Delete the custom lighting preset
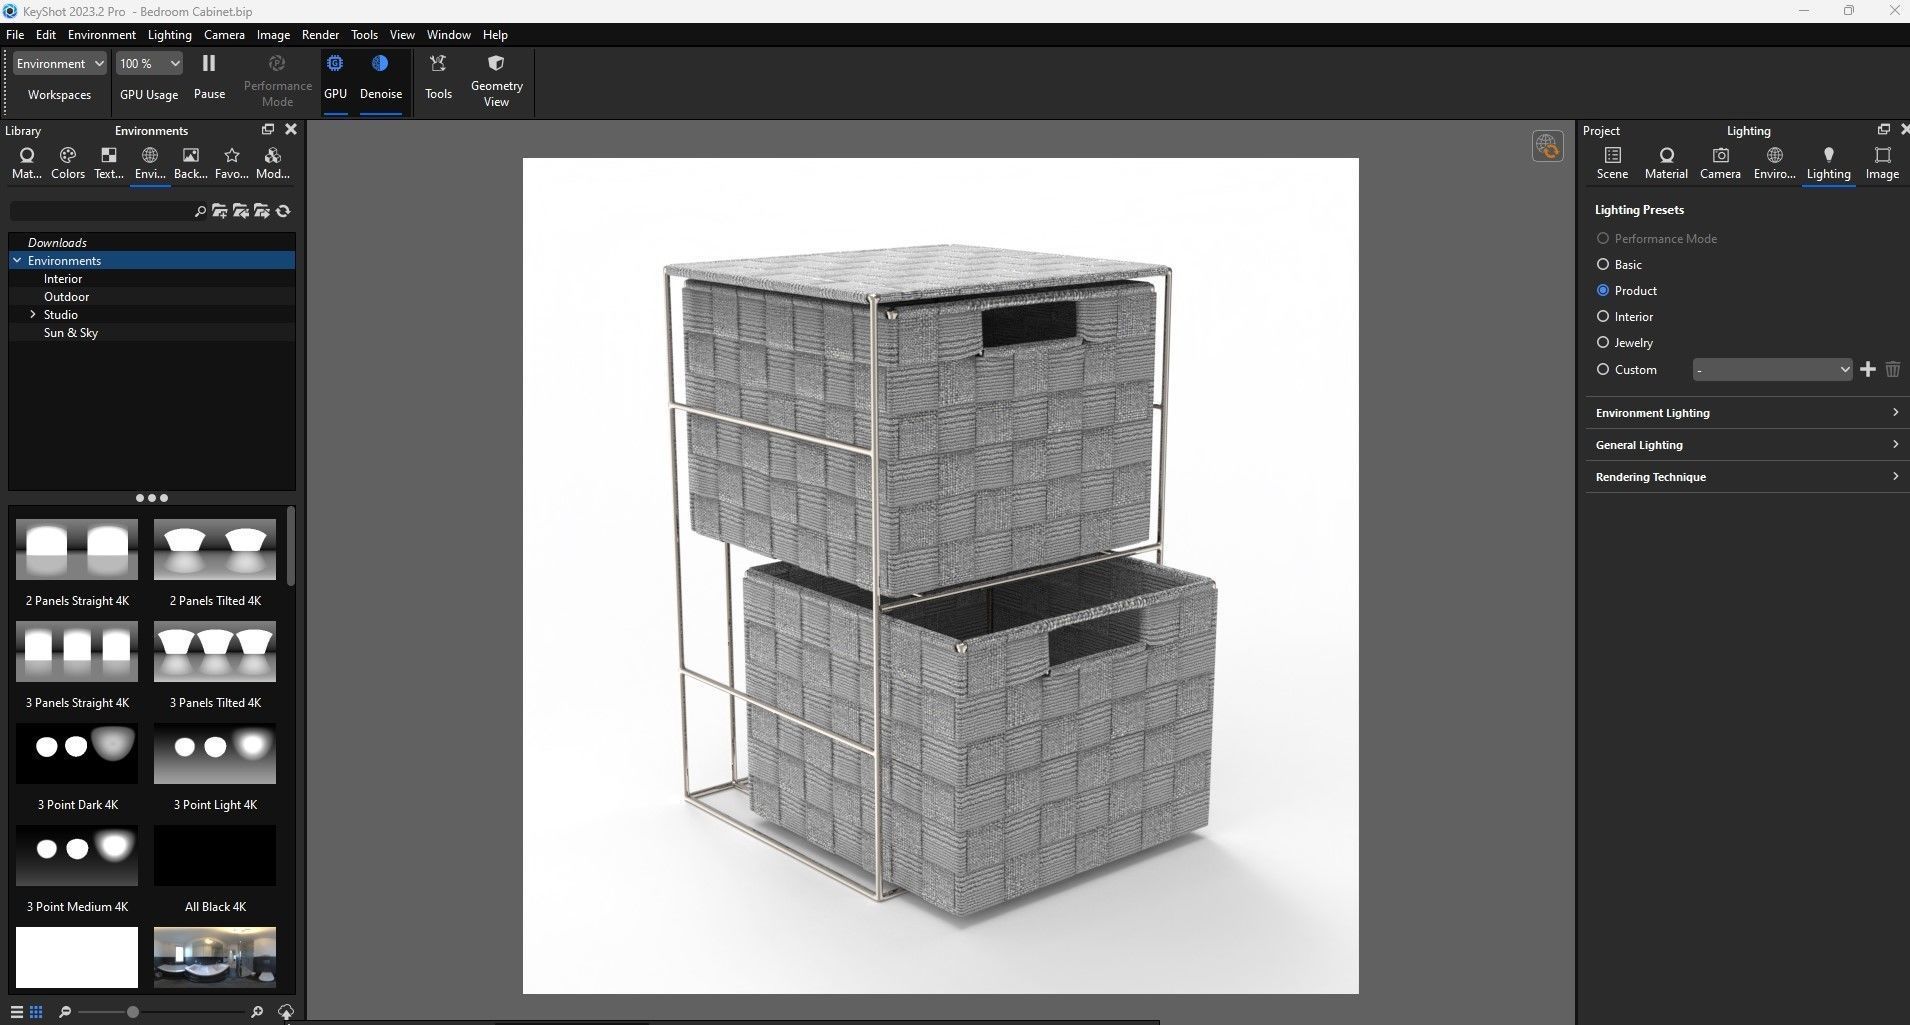 1892,369
